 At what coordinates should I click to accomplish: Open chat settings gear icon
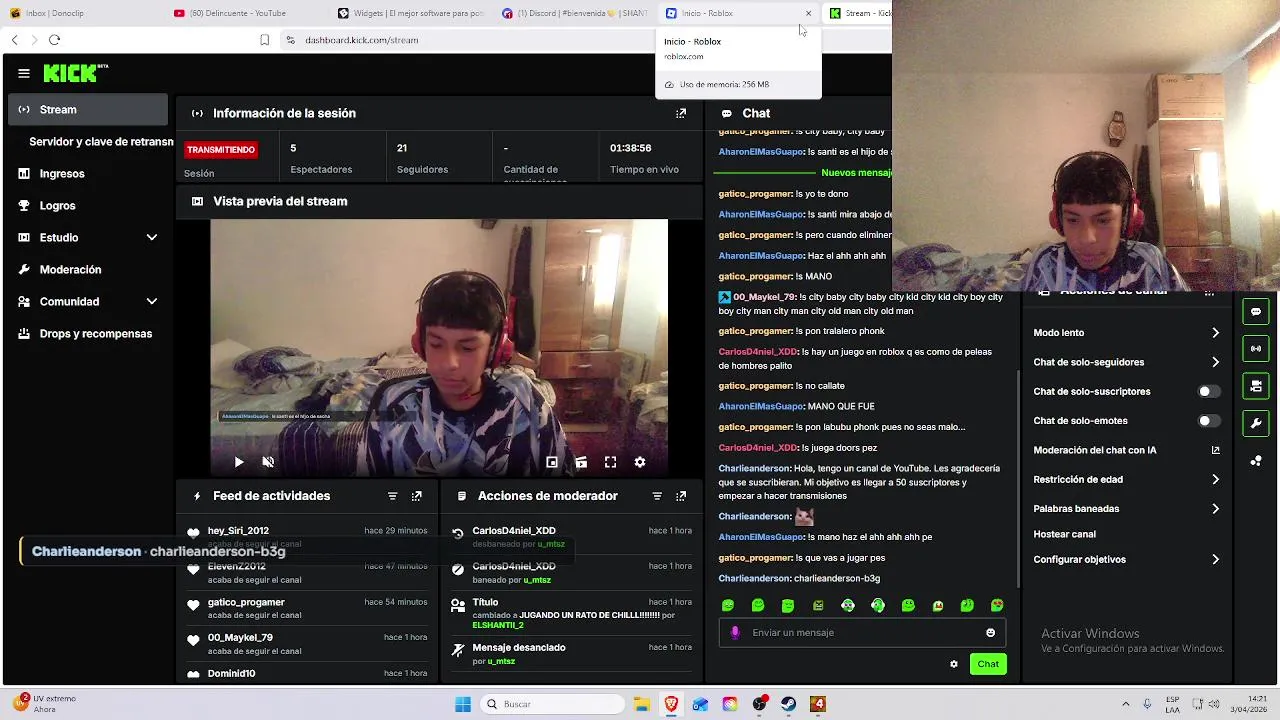[954, 664]
